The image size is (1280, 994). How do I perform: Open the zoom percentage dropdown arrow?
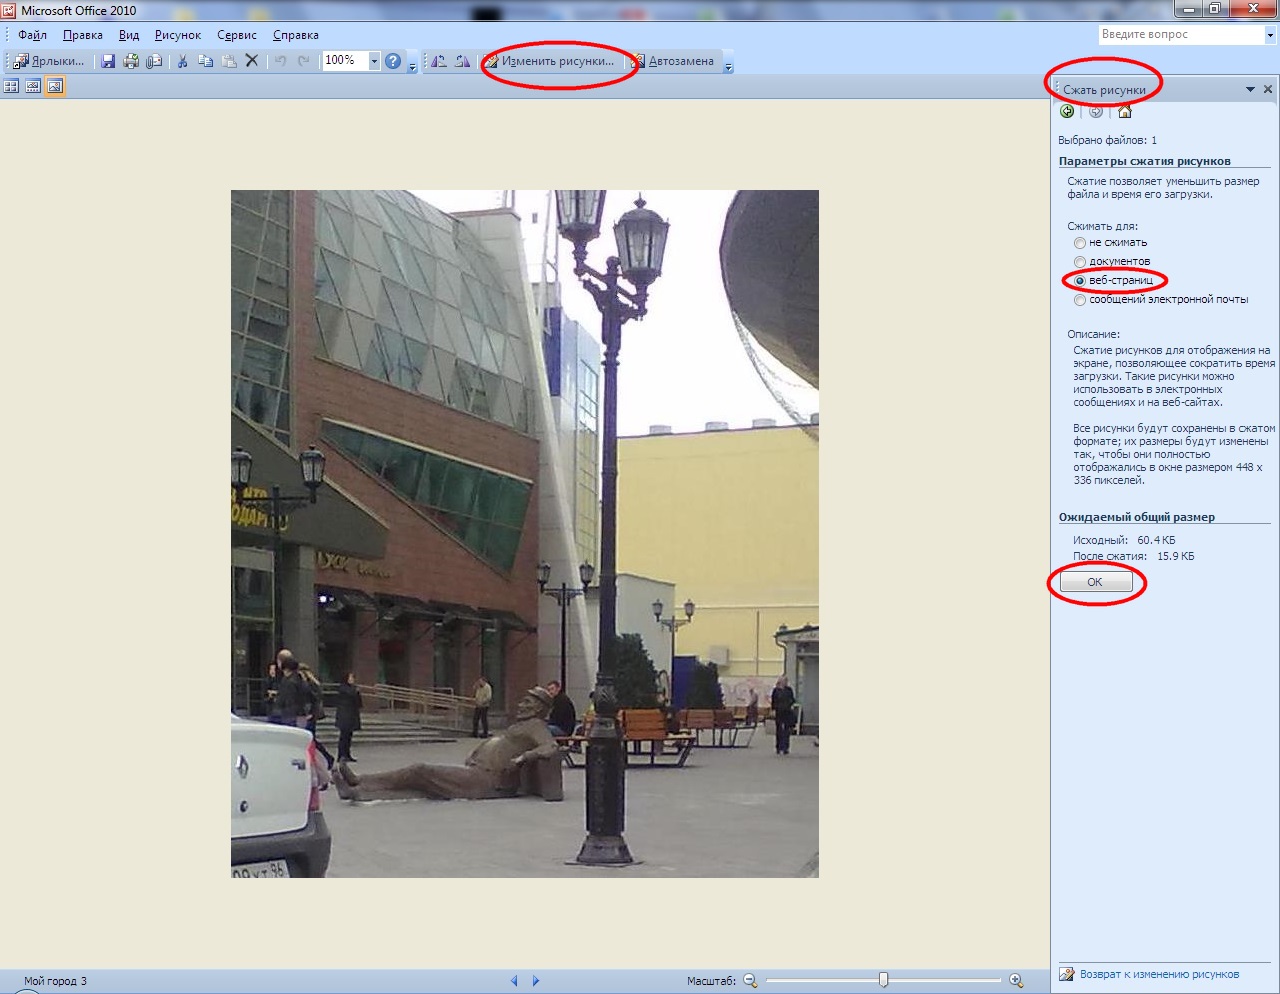[x=374, y=61]
